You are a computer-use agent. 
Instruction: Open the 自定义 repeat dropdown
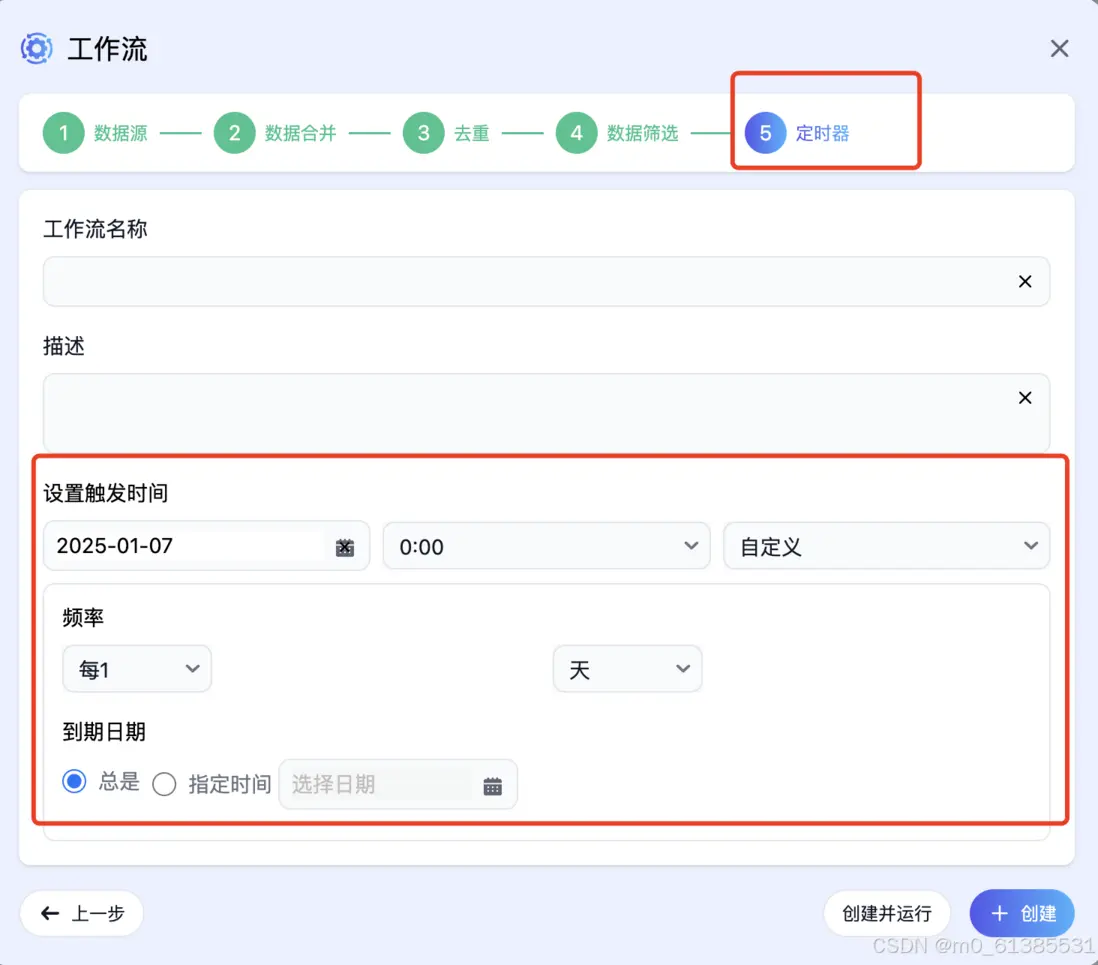click(x=886, y=546)
